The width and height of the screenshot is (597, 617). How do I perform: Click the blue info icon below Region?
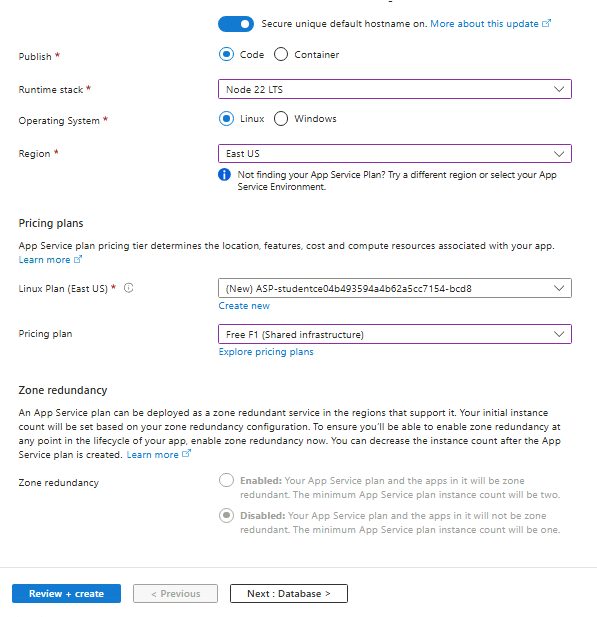click(x=224, y=174)
